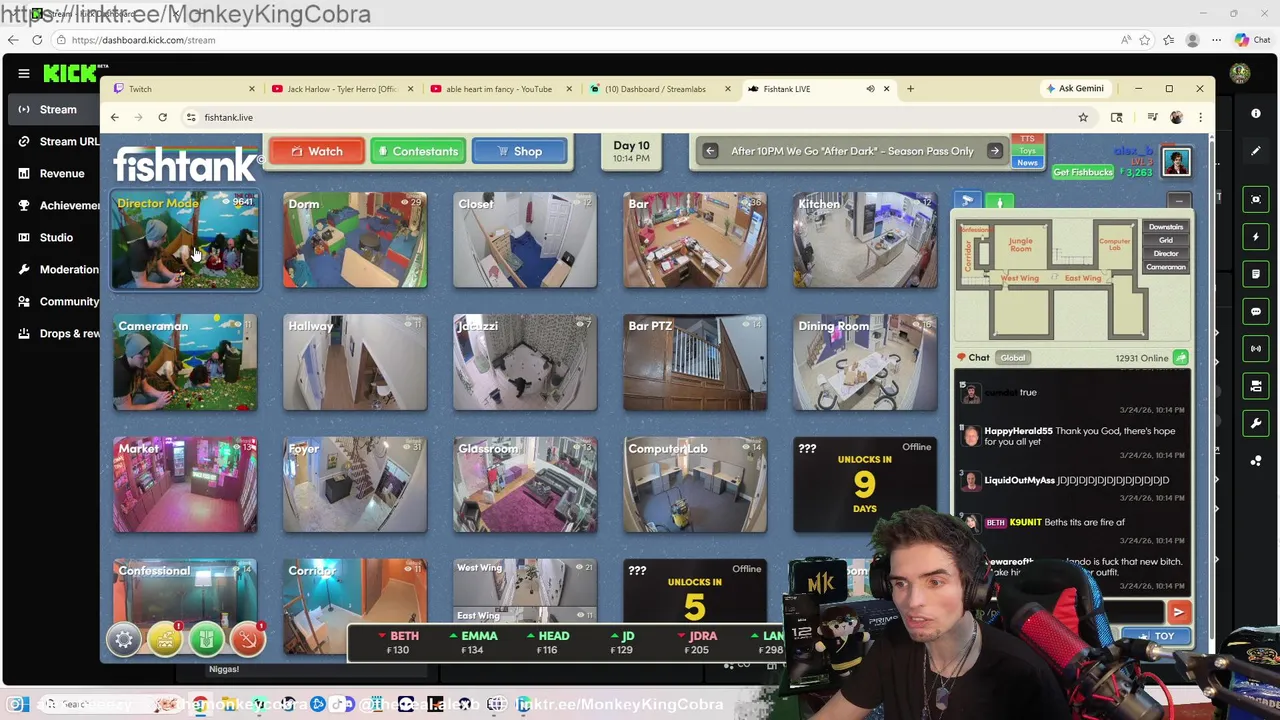Open Ask Gemini button
This screenshot has width=1280, height=720.
click(x=1075, y=89)
